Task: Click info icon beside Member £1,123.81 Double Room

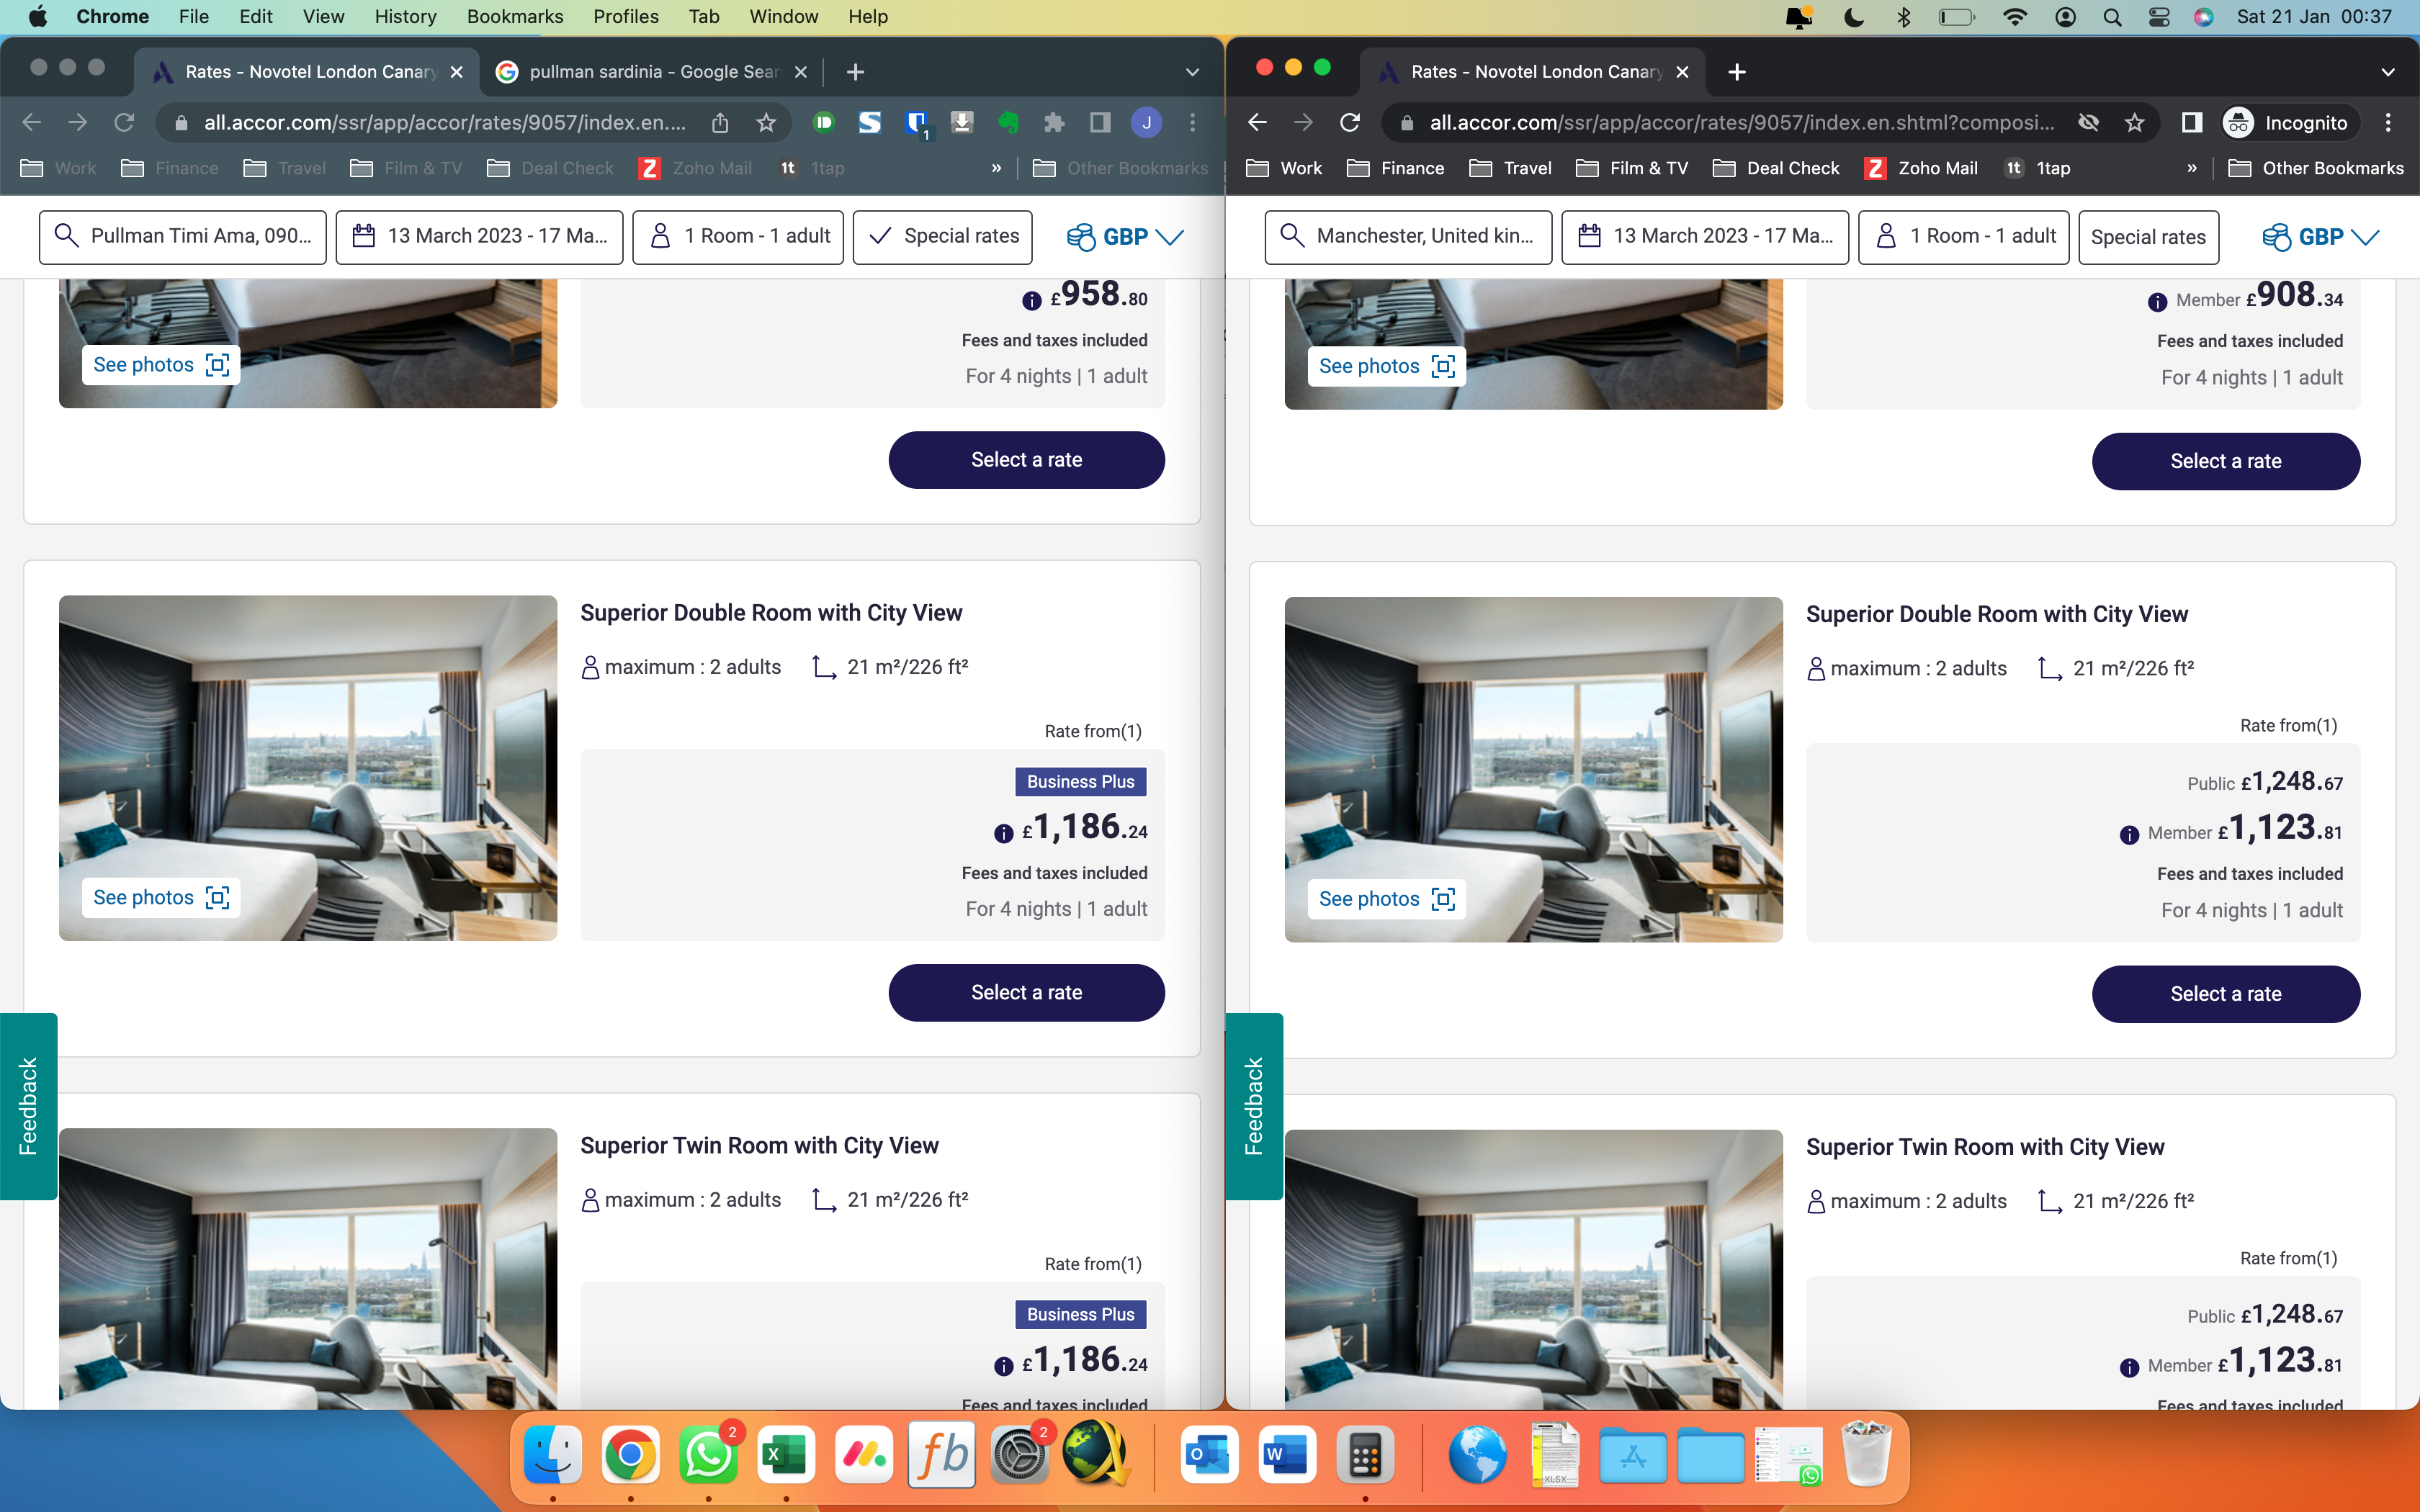Action: click(x=2129, y=834)
